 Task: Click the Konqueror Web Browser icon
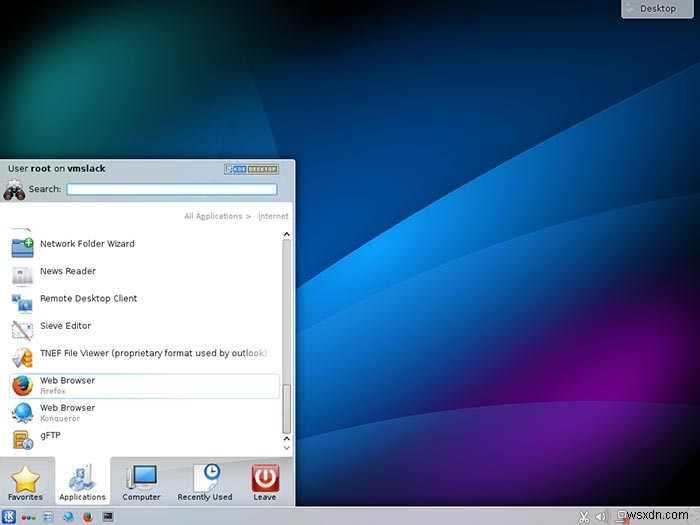click(22, 412)
